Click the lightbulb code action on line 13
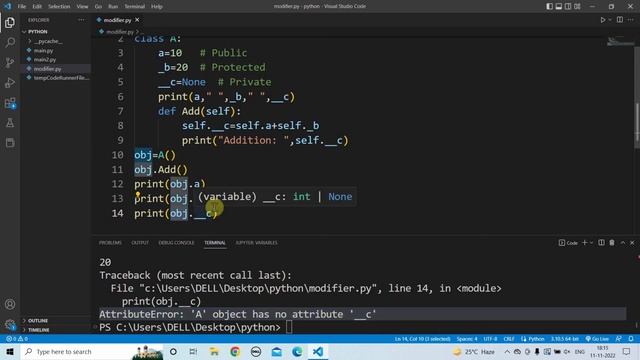 pos(138,195)
